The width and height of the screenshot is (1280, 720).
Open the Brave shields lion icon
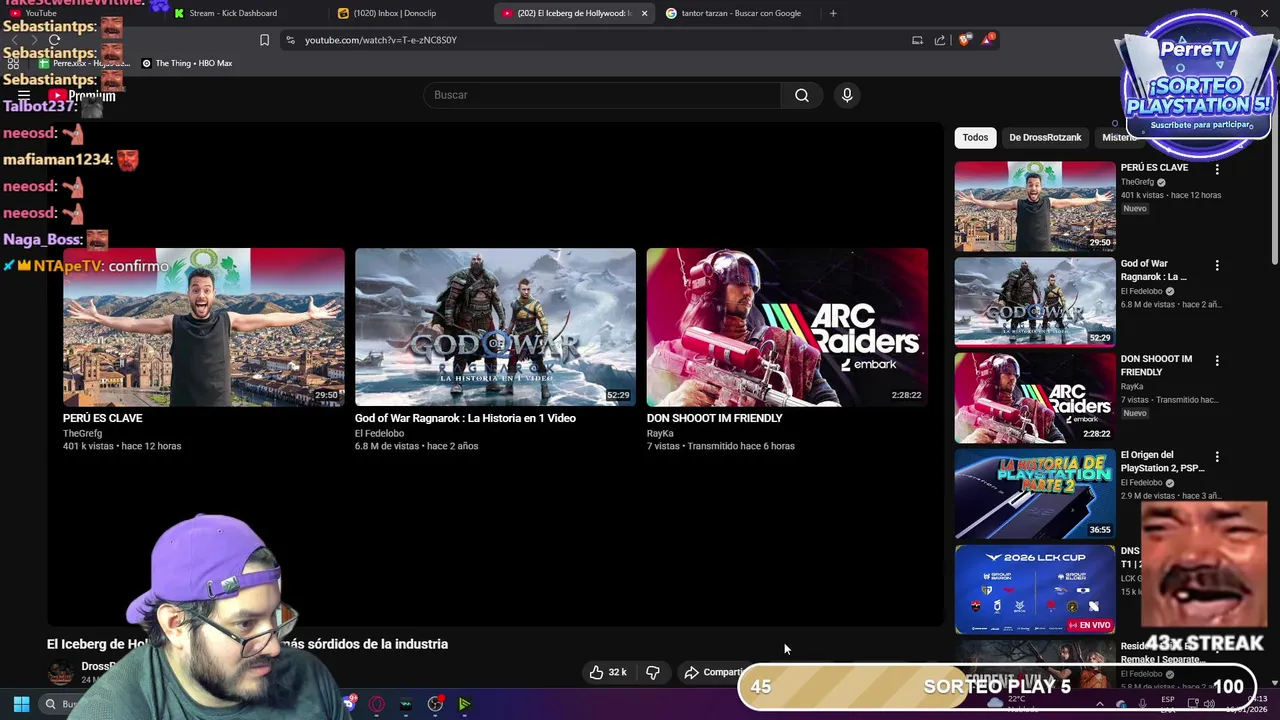[965, 40]
